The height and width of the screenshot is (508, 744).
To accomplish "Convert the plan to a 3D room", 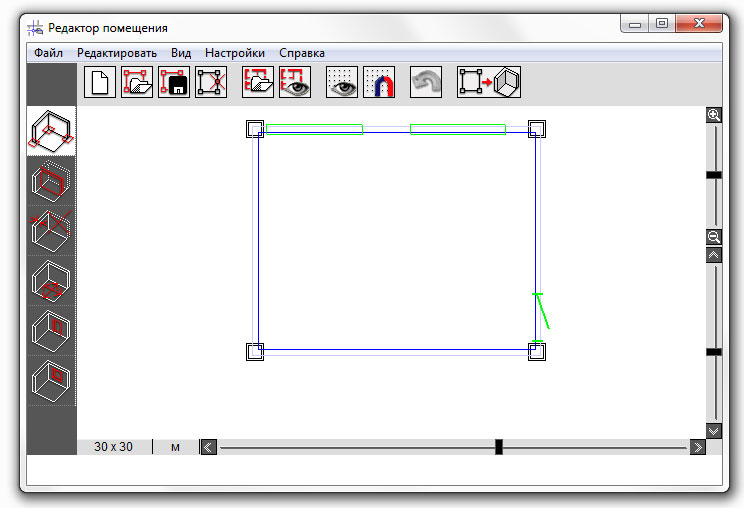I will pos(489,82).
